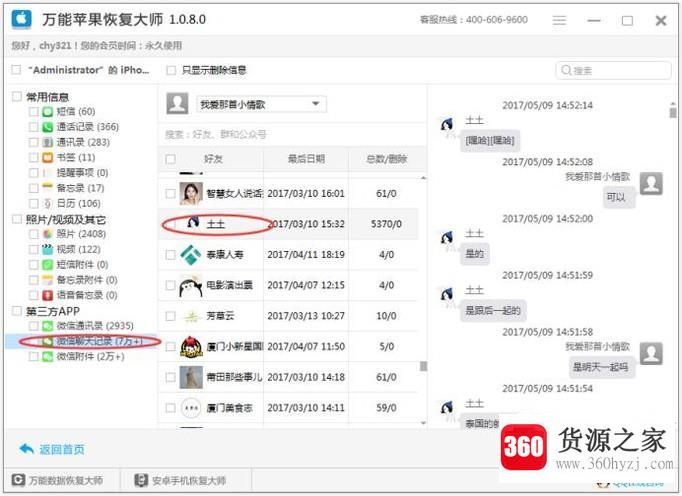Check the 第三方APP group checkbox
The width and height of the screenshot is (682, 496).
17,311
